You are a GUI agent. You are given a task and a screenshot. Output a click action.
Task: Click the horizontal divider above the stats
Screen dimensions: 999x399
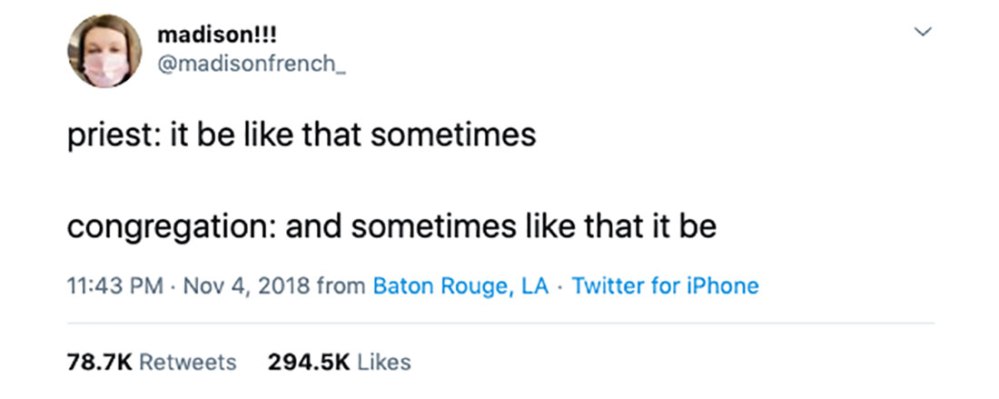click(x=500, y=323)
